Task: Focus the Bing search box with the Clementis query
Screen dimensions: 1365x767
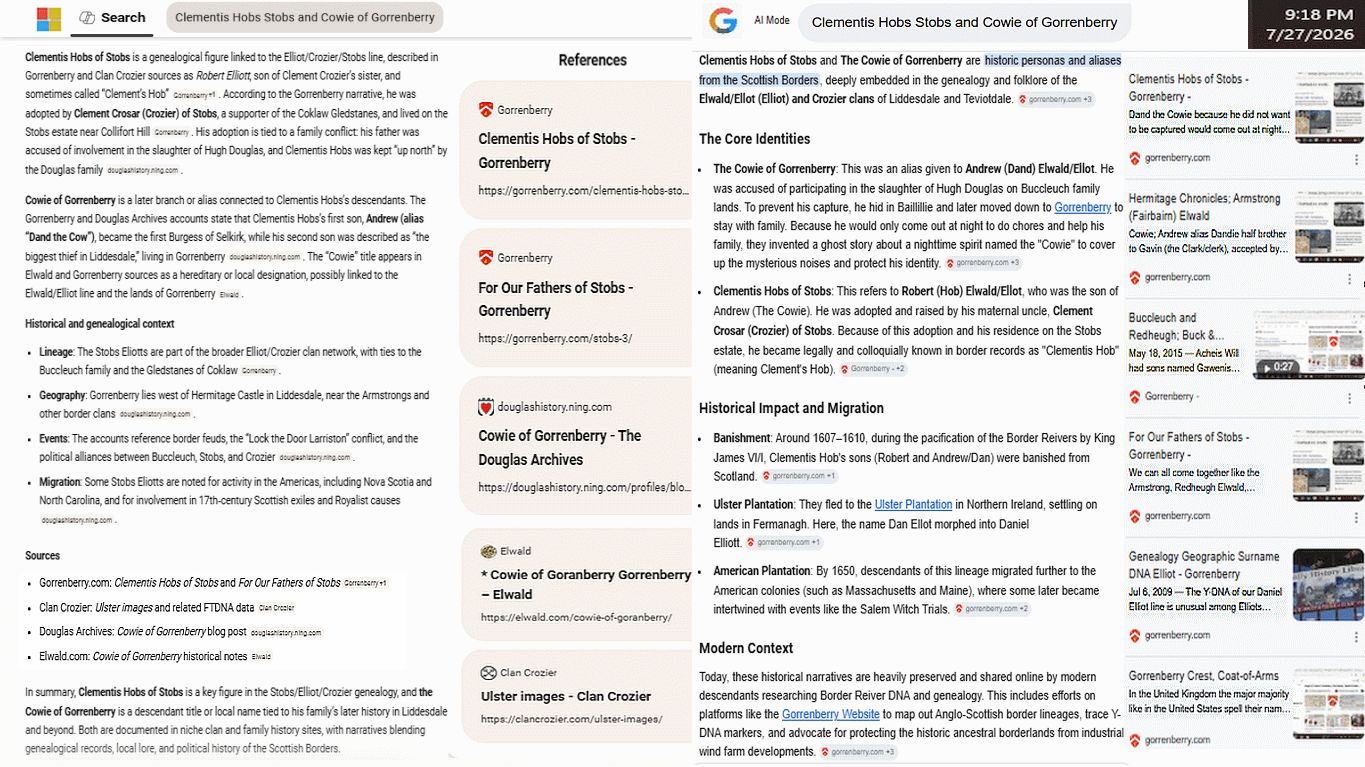Action: (305, 17)
